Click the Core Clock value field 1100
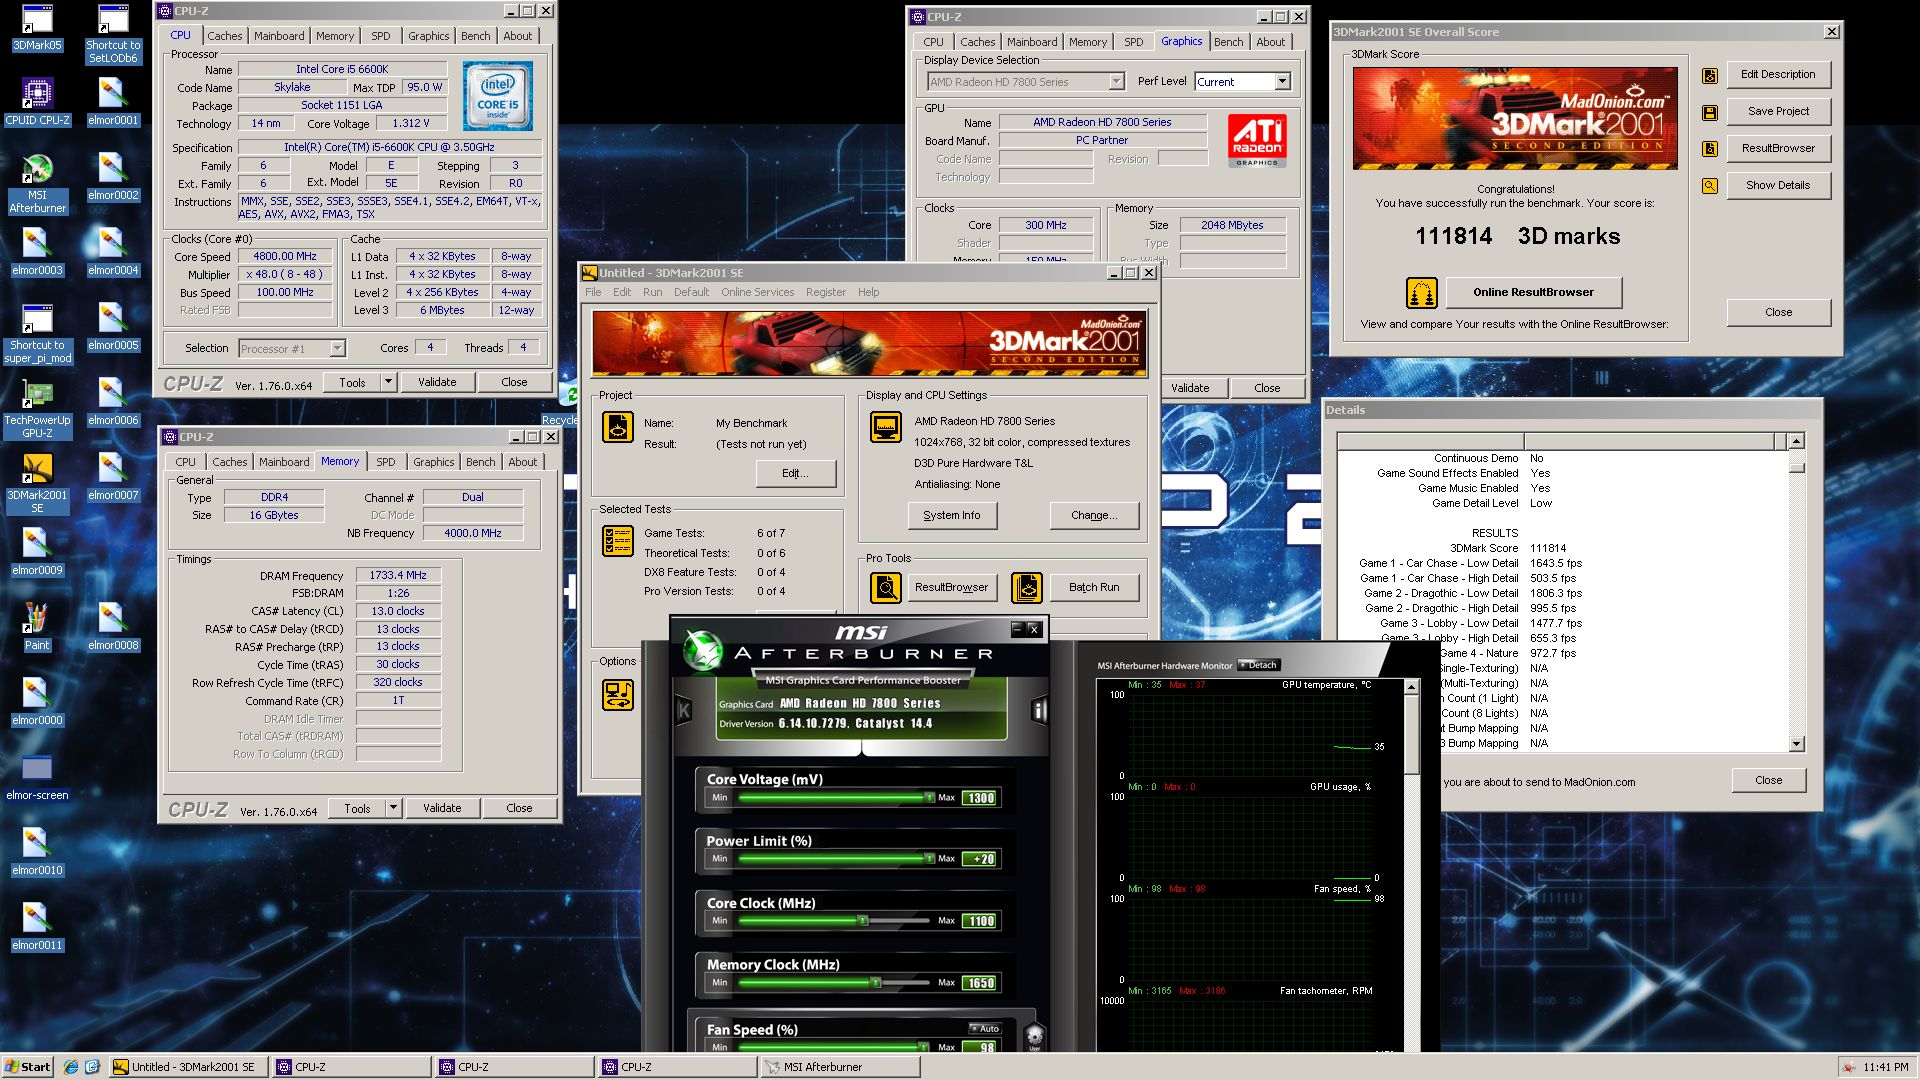This screenshot has width=1920, height=1080. click(x=980, y=921)
